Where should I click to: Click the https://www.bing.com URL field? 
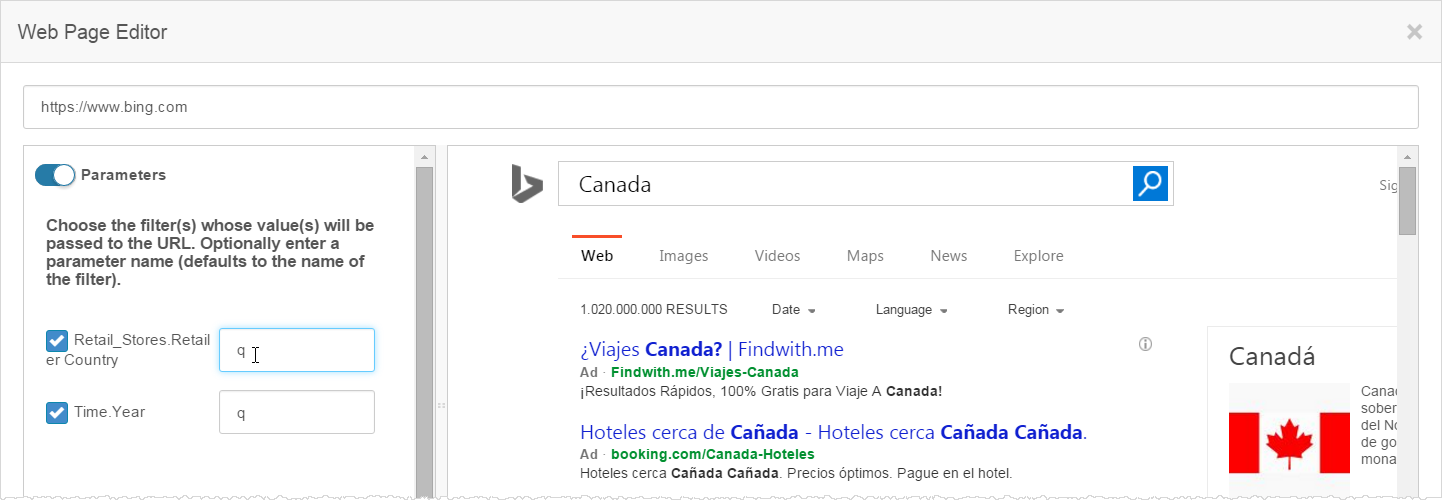pos(720,107)
